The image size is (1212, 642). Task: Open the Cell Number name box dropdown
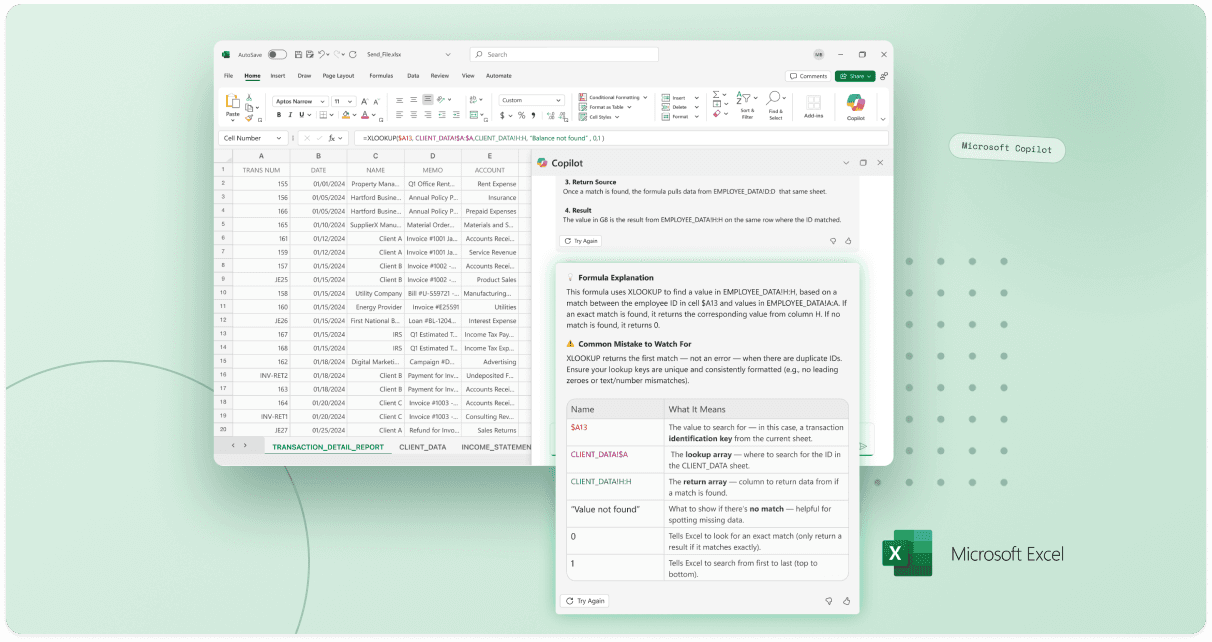(x=279, y=138)
